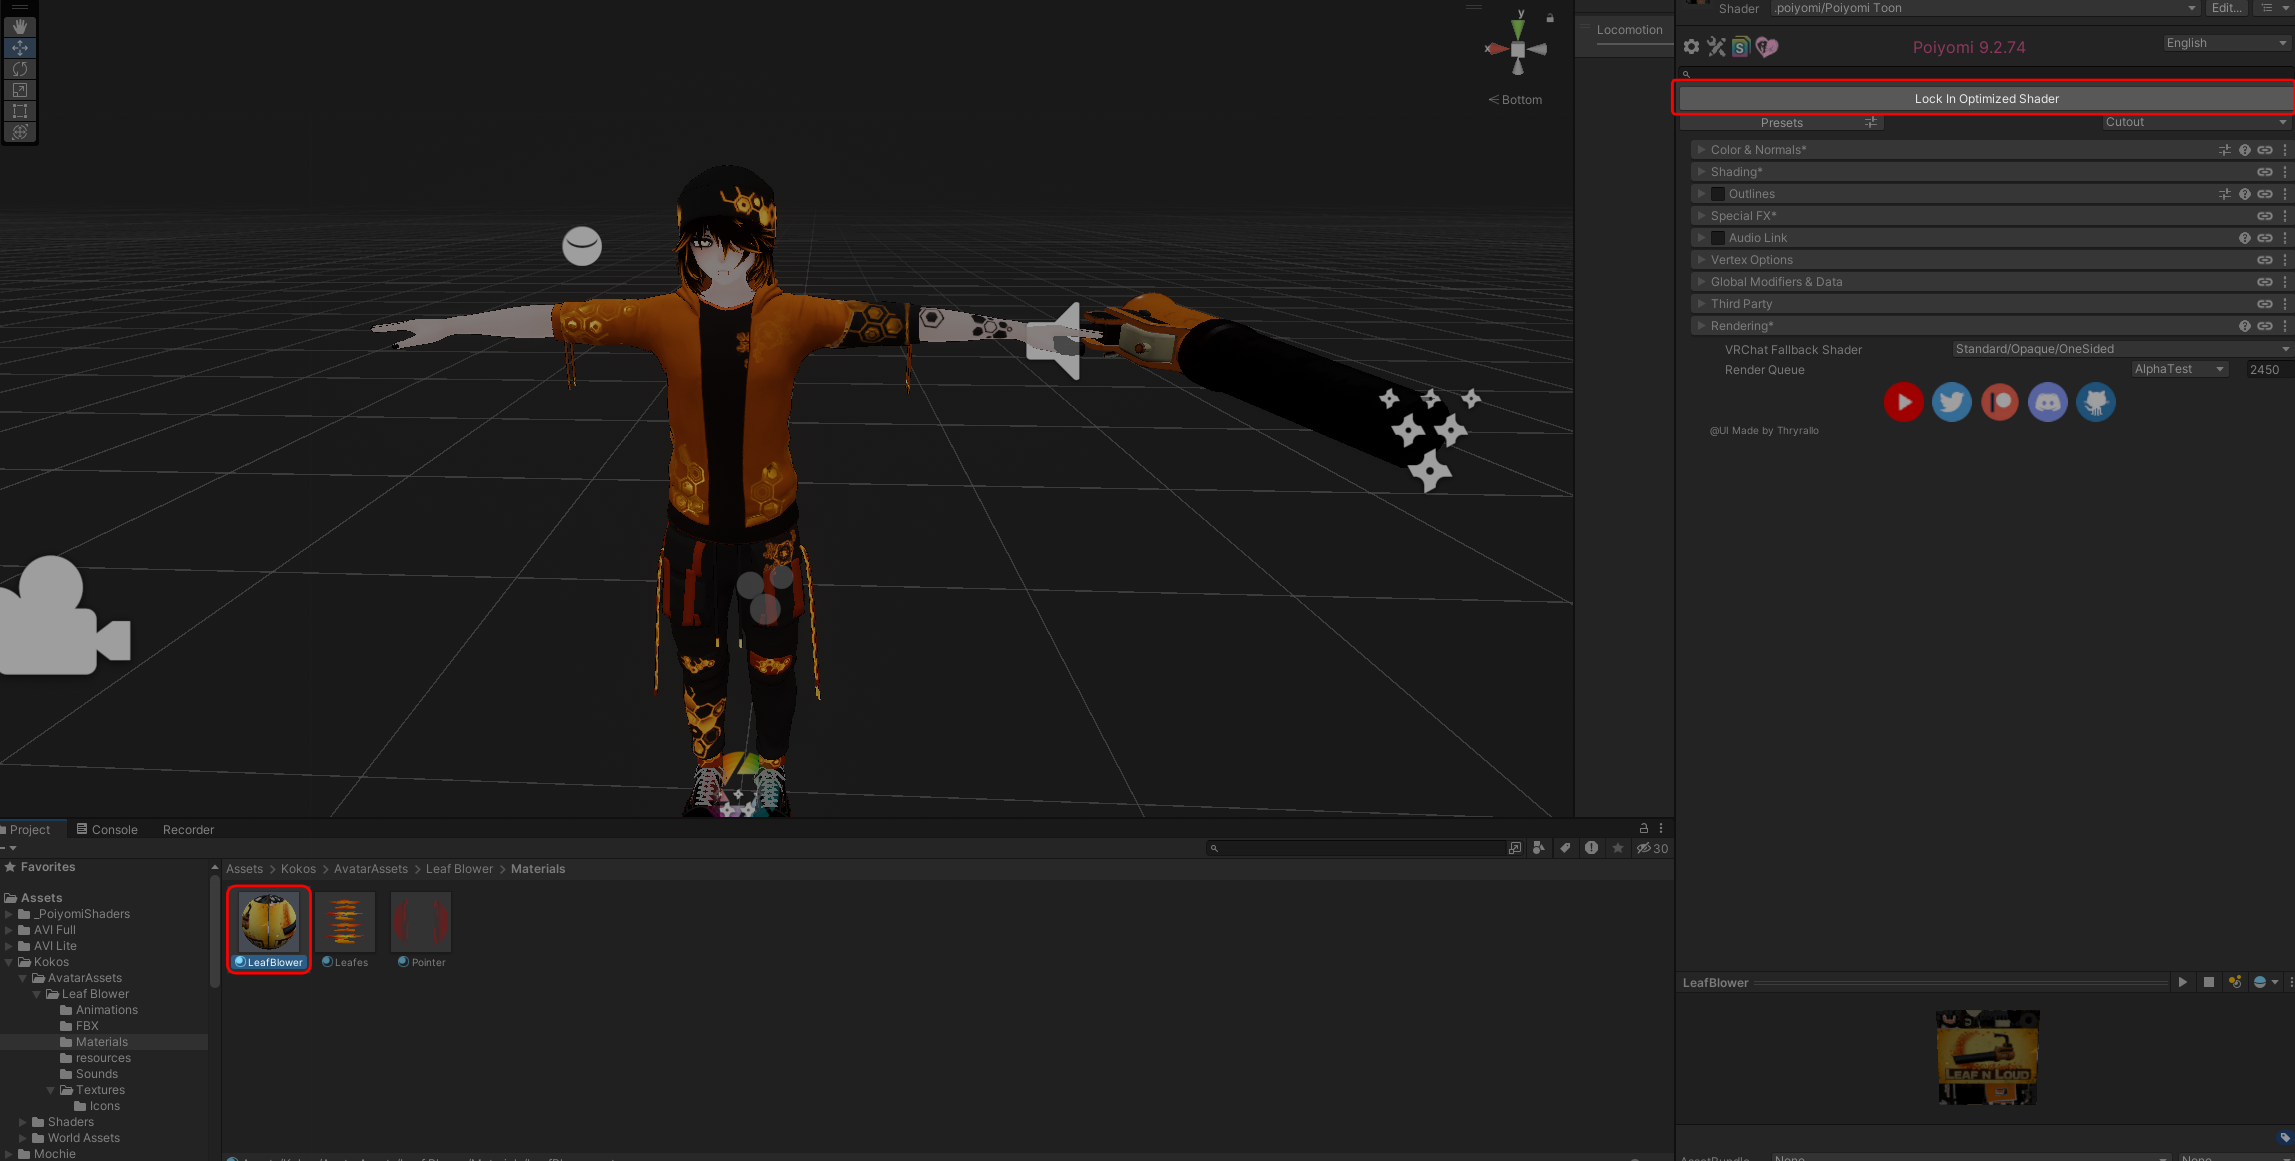The height and width of the screenshot is (1161, 2295).
Task: Select the Rotate tool in scene toolbar
Action: [x=20, y=69]
